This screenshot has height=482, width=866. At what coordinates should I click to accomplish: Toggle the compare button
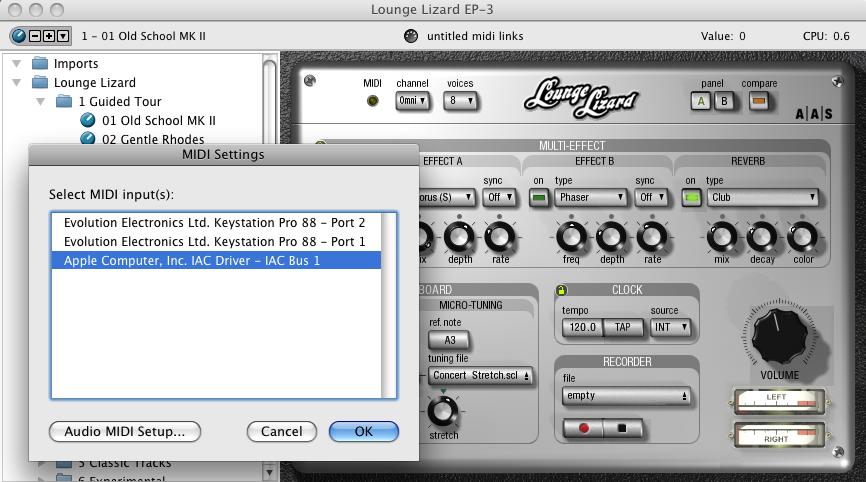(x=759, y=102)
